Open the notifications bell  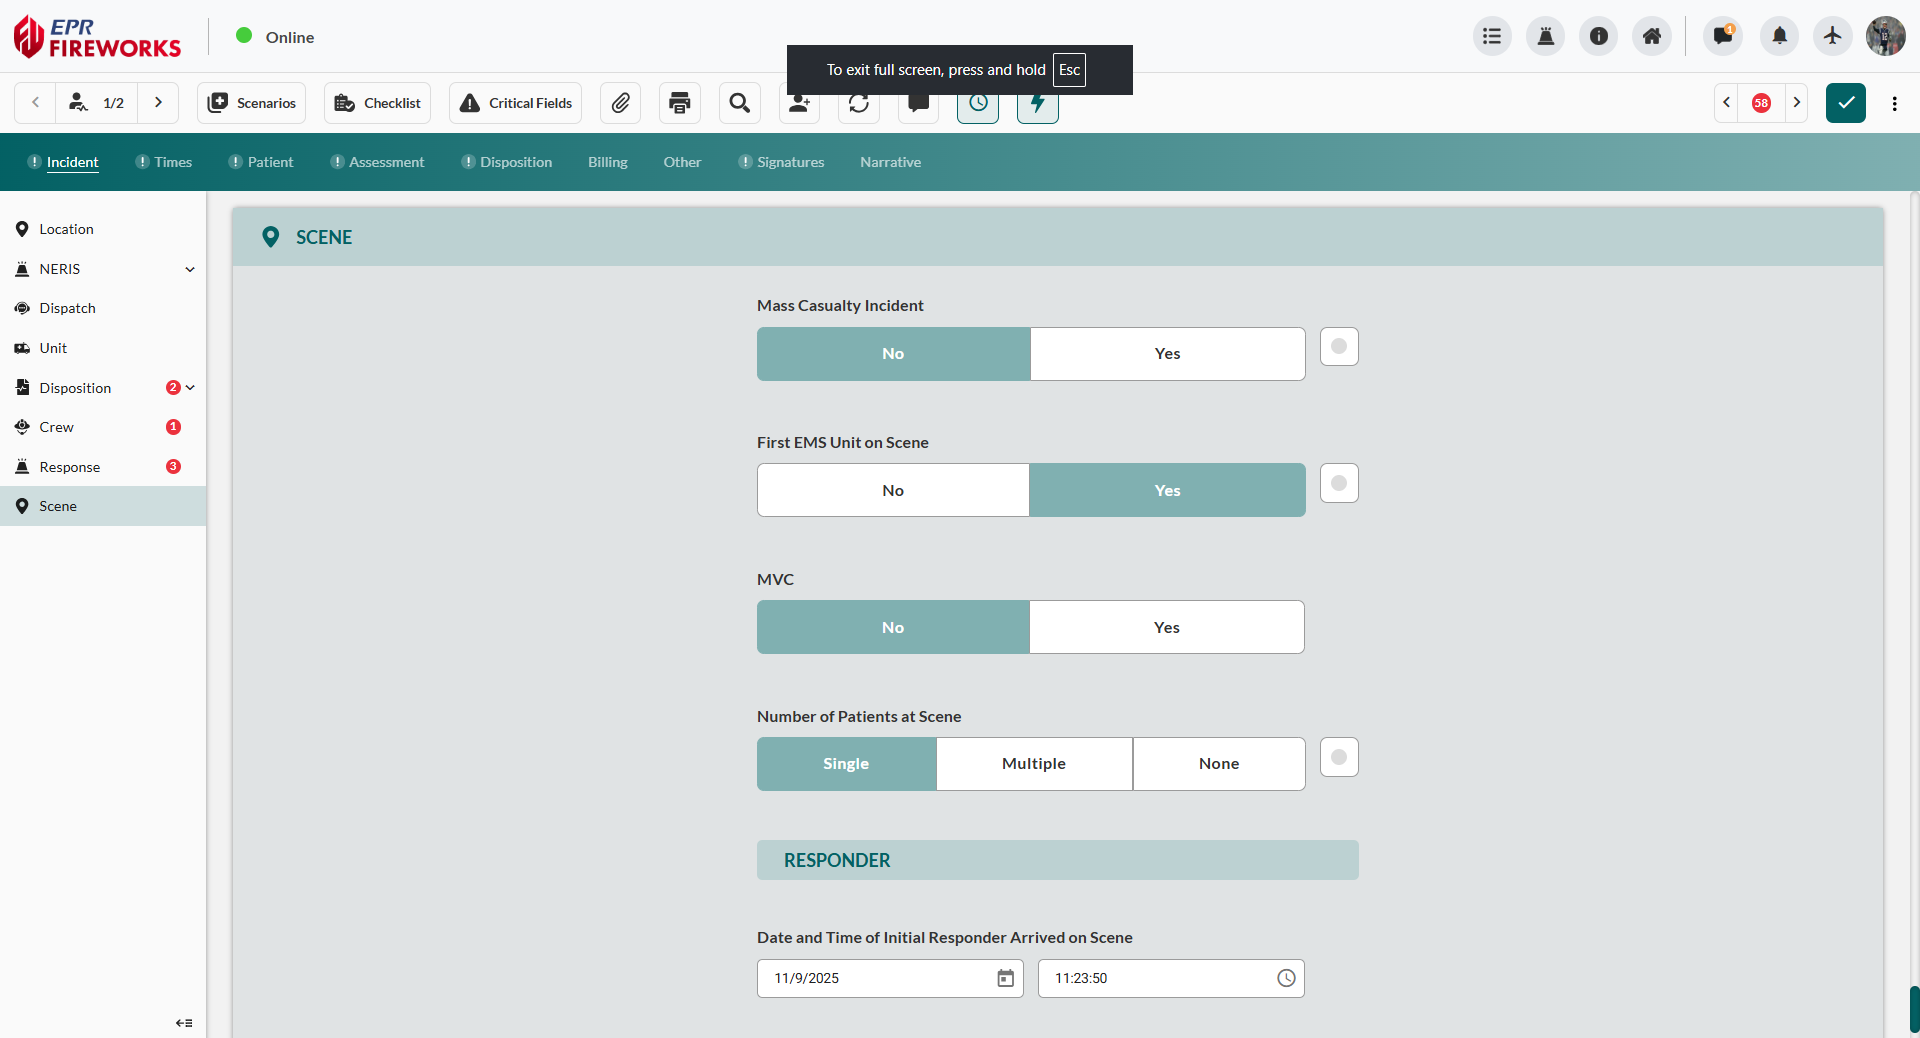pos(1780,36)
